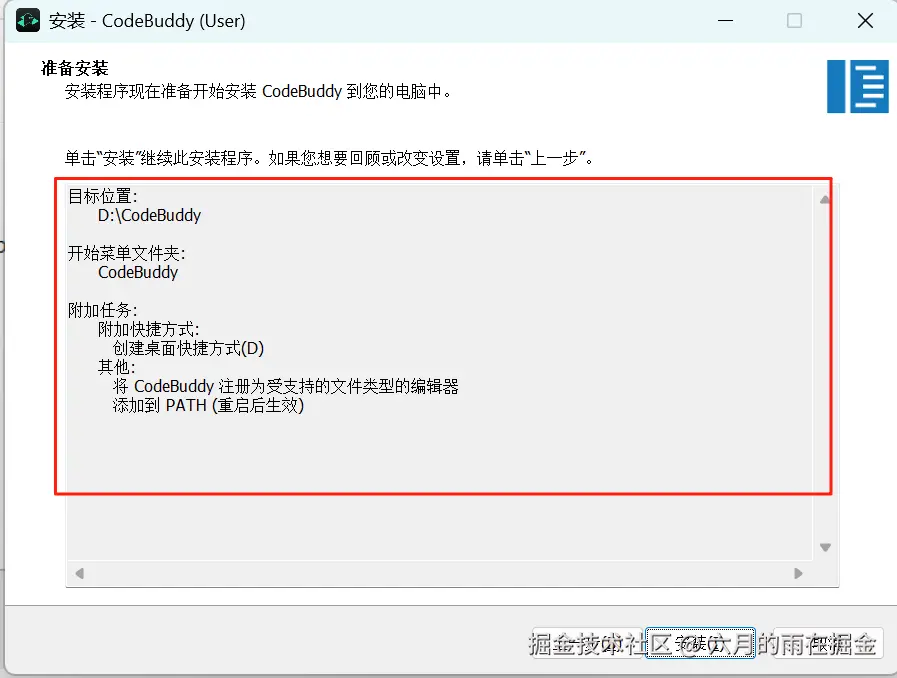Go back with the 上一步 button

pyautogui.click(x=587, y=644)
